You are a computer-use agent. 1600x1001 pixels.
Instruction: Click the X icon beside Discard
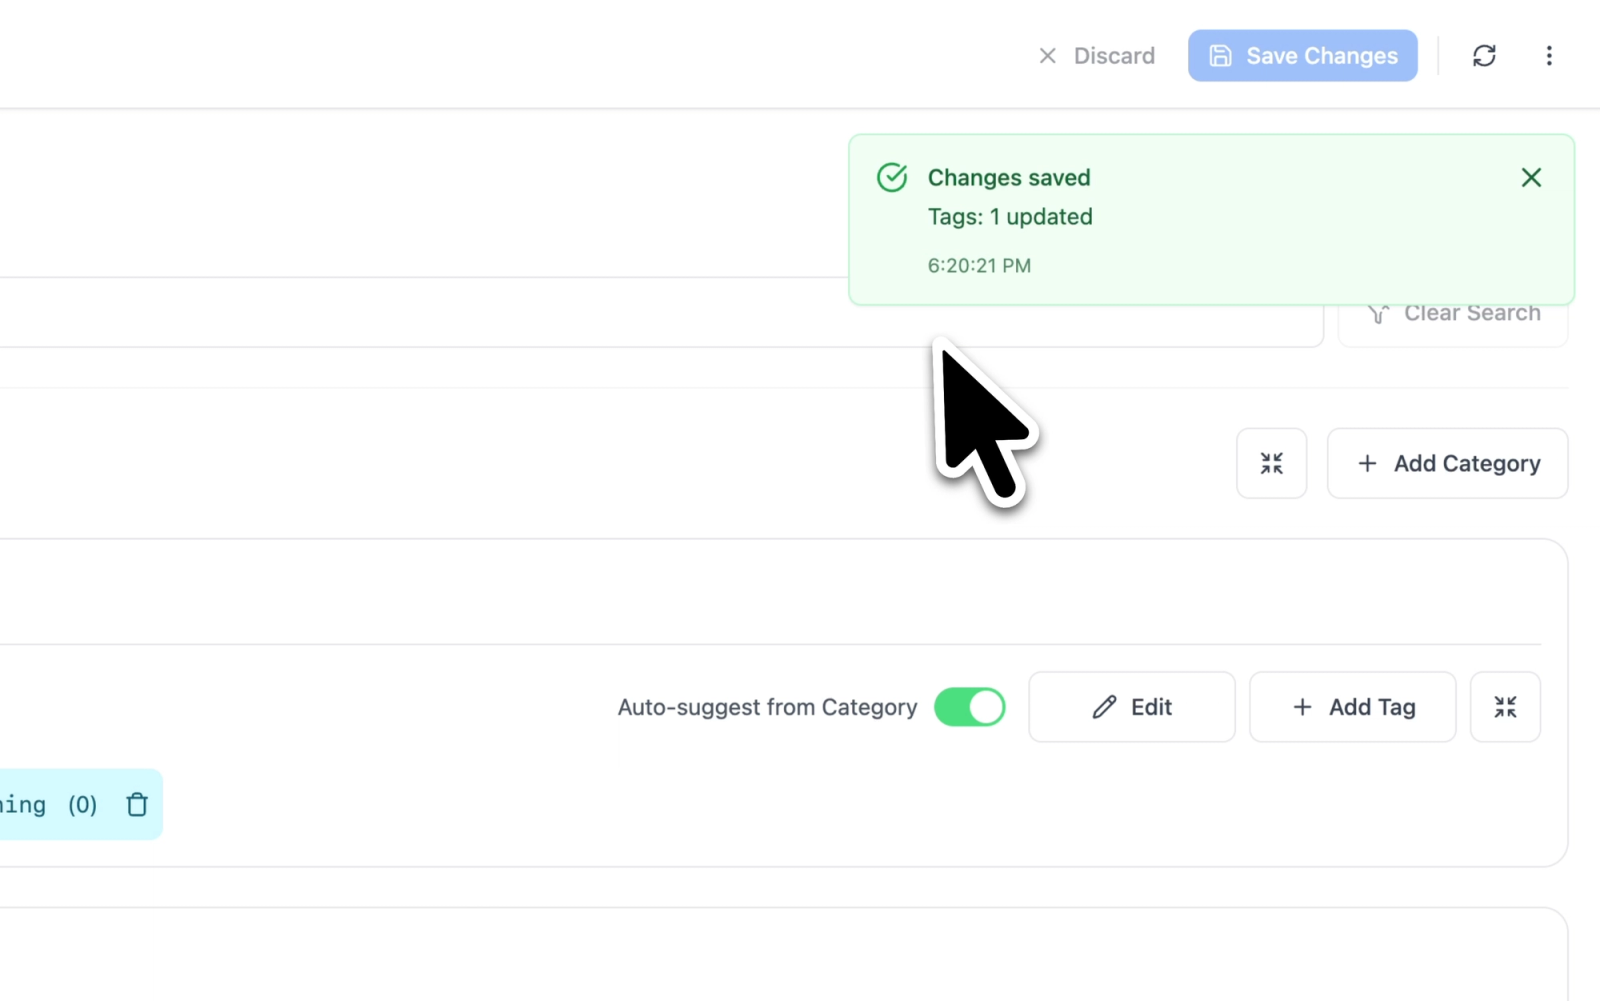coord(1047,56)
